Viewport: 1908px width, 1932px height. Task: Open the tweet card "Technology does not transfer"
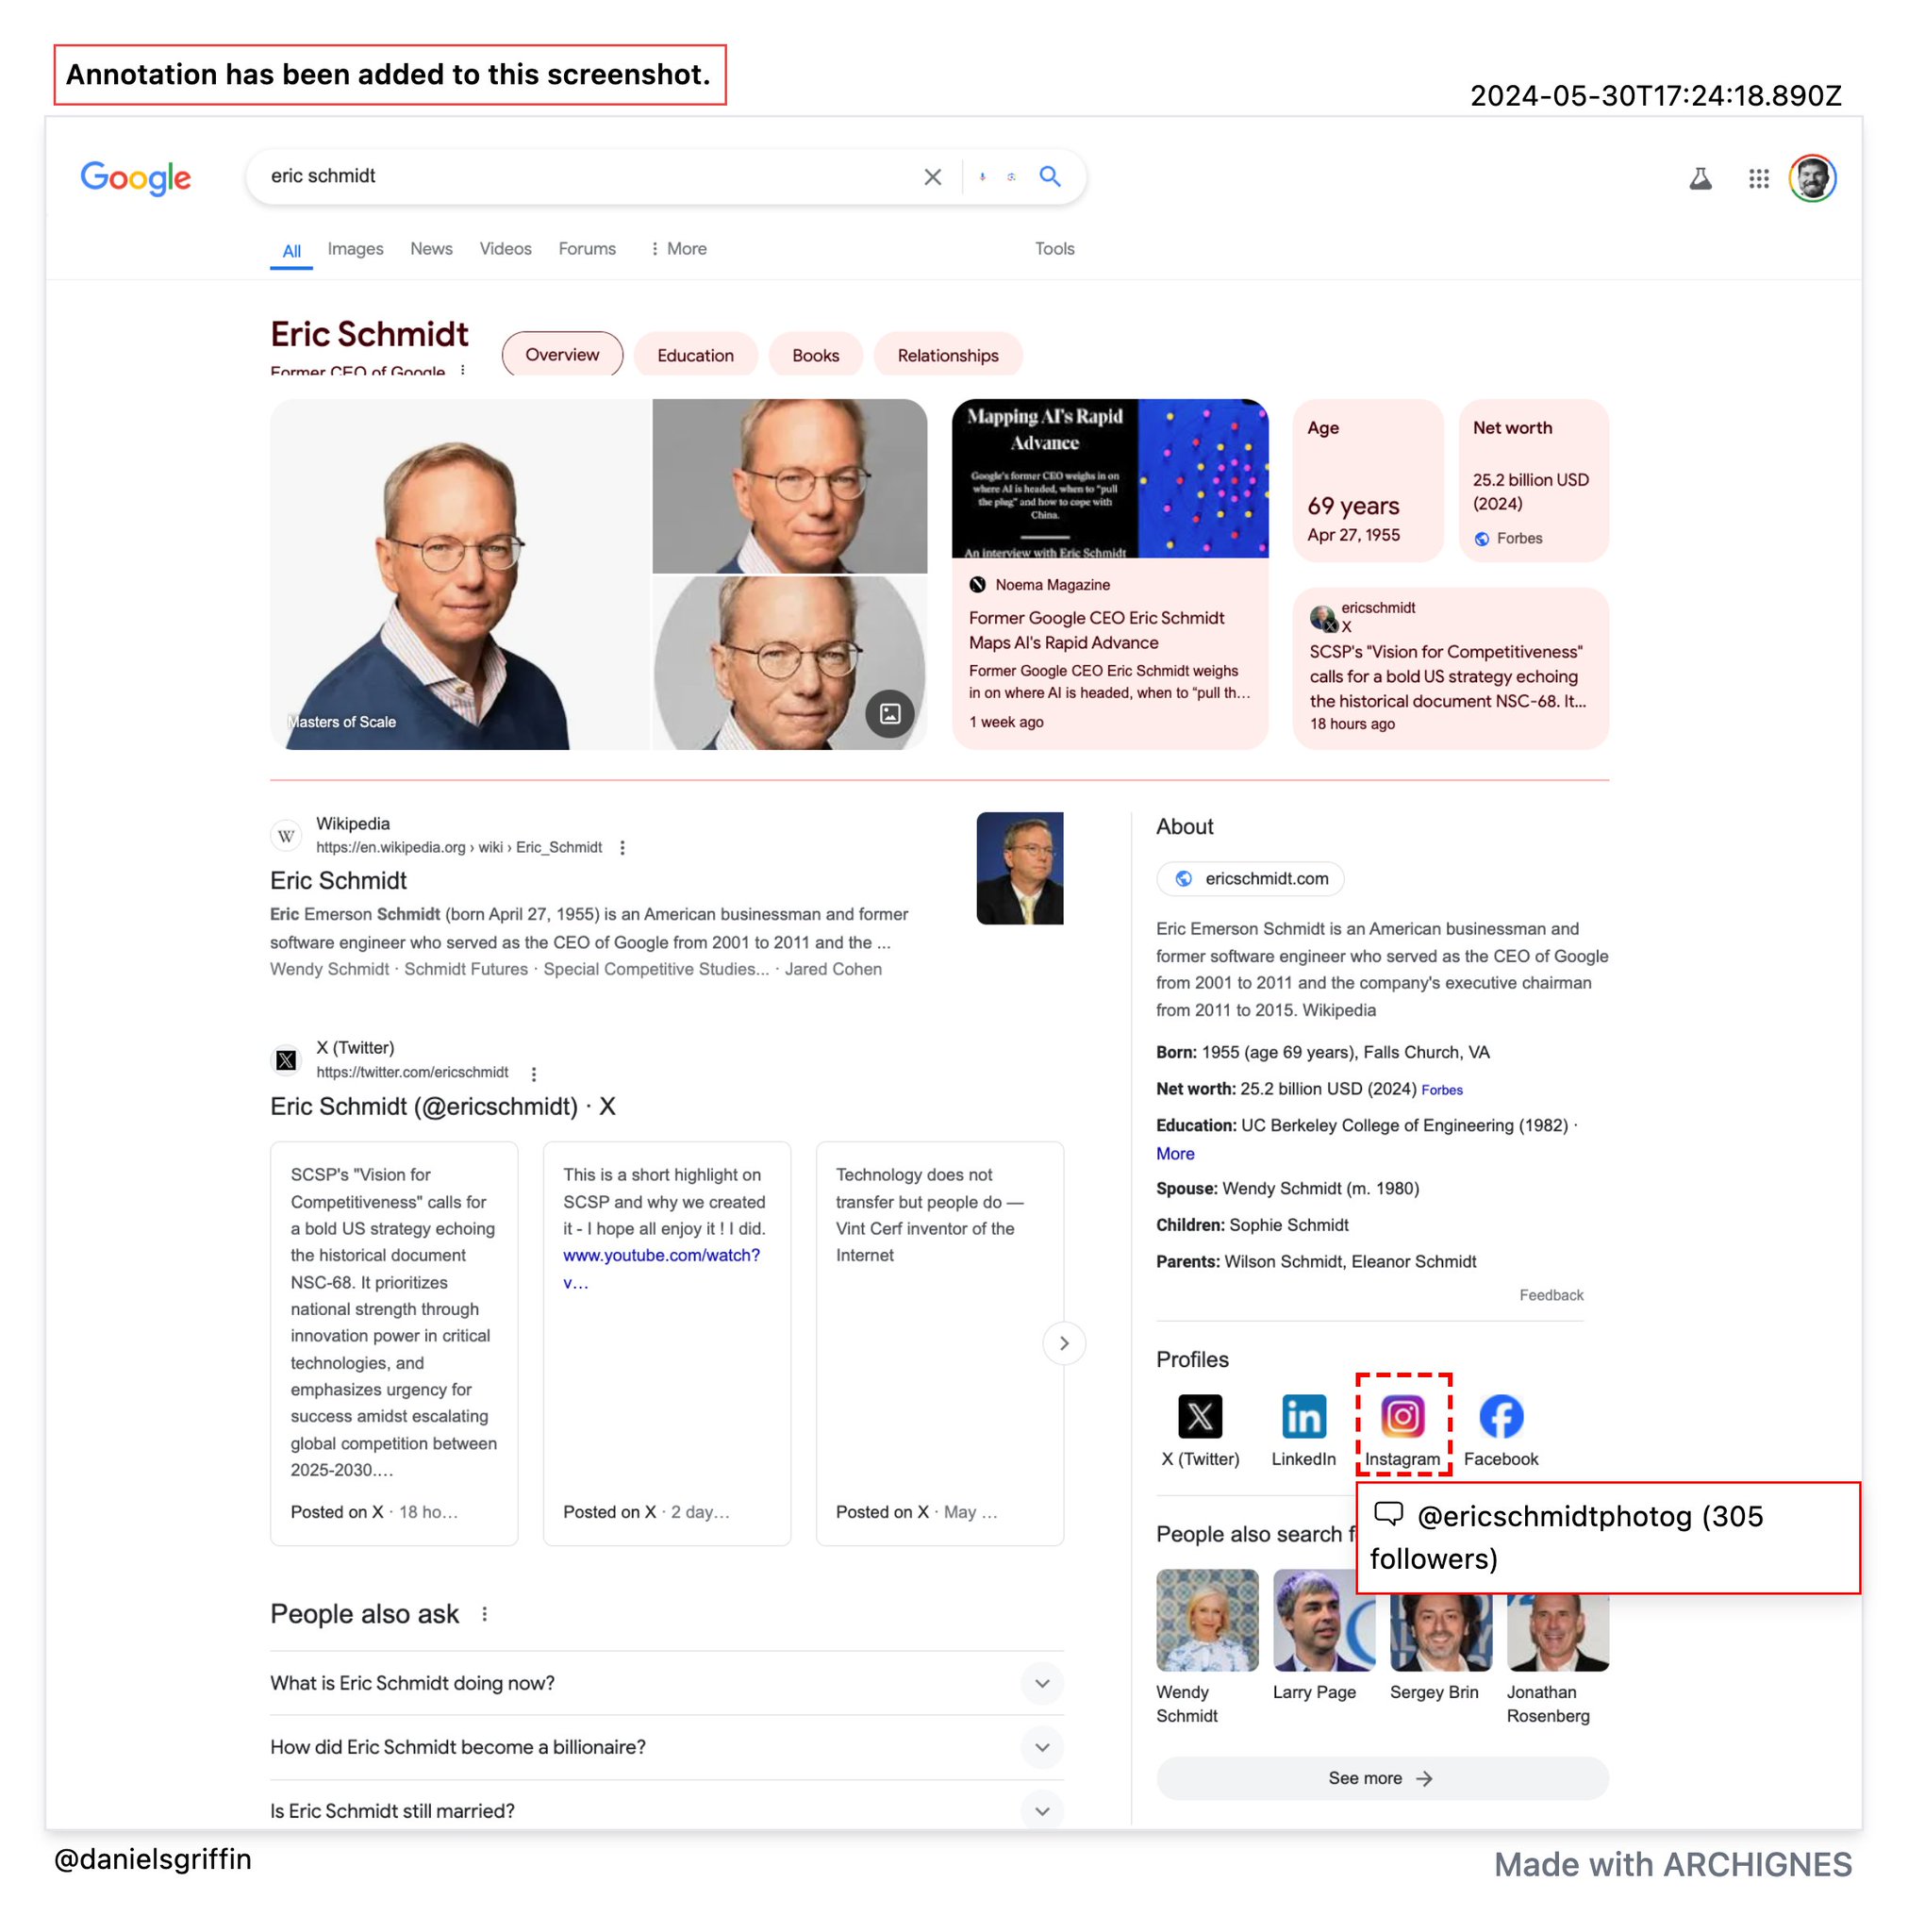(x=939, y=1343)
